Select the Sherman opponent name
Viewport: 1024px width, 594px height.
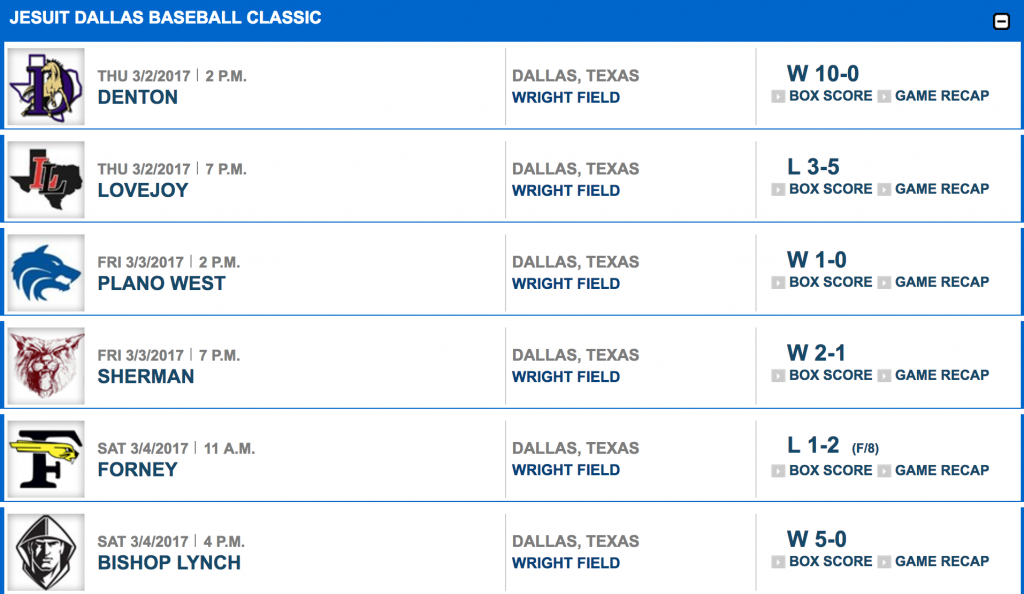[146, 377]
